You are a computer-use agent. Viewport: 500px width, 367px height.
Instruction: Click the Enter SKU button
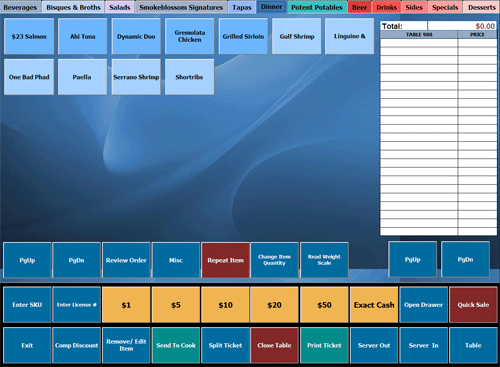click(x=27, y=305)
